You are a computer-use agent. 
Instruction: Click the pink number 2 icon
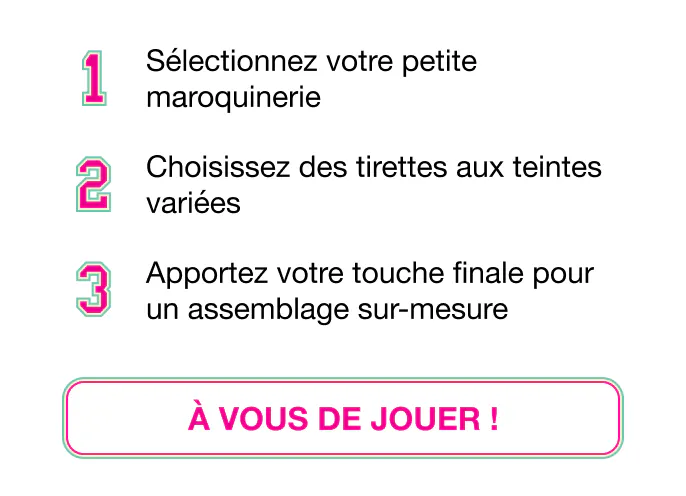(93, 183)
